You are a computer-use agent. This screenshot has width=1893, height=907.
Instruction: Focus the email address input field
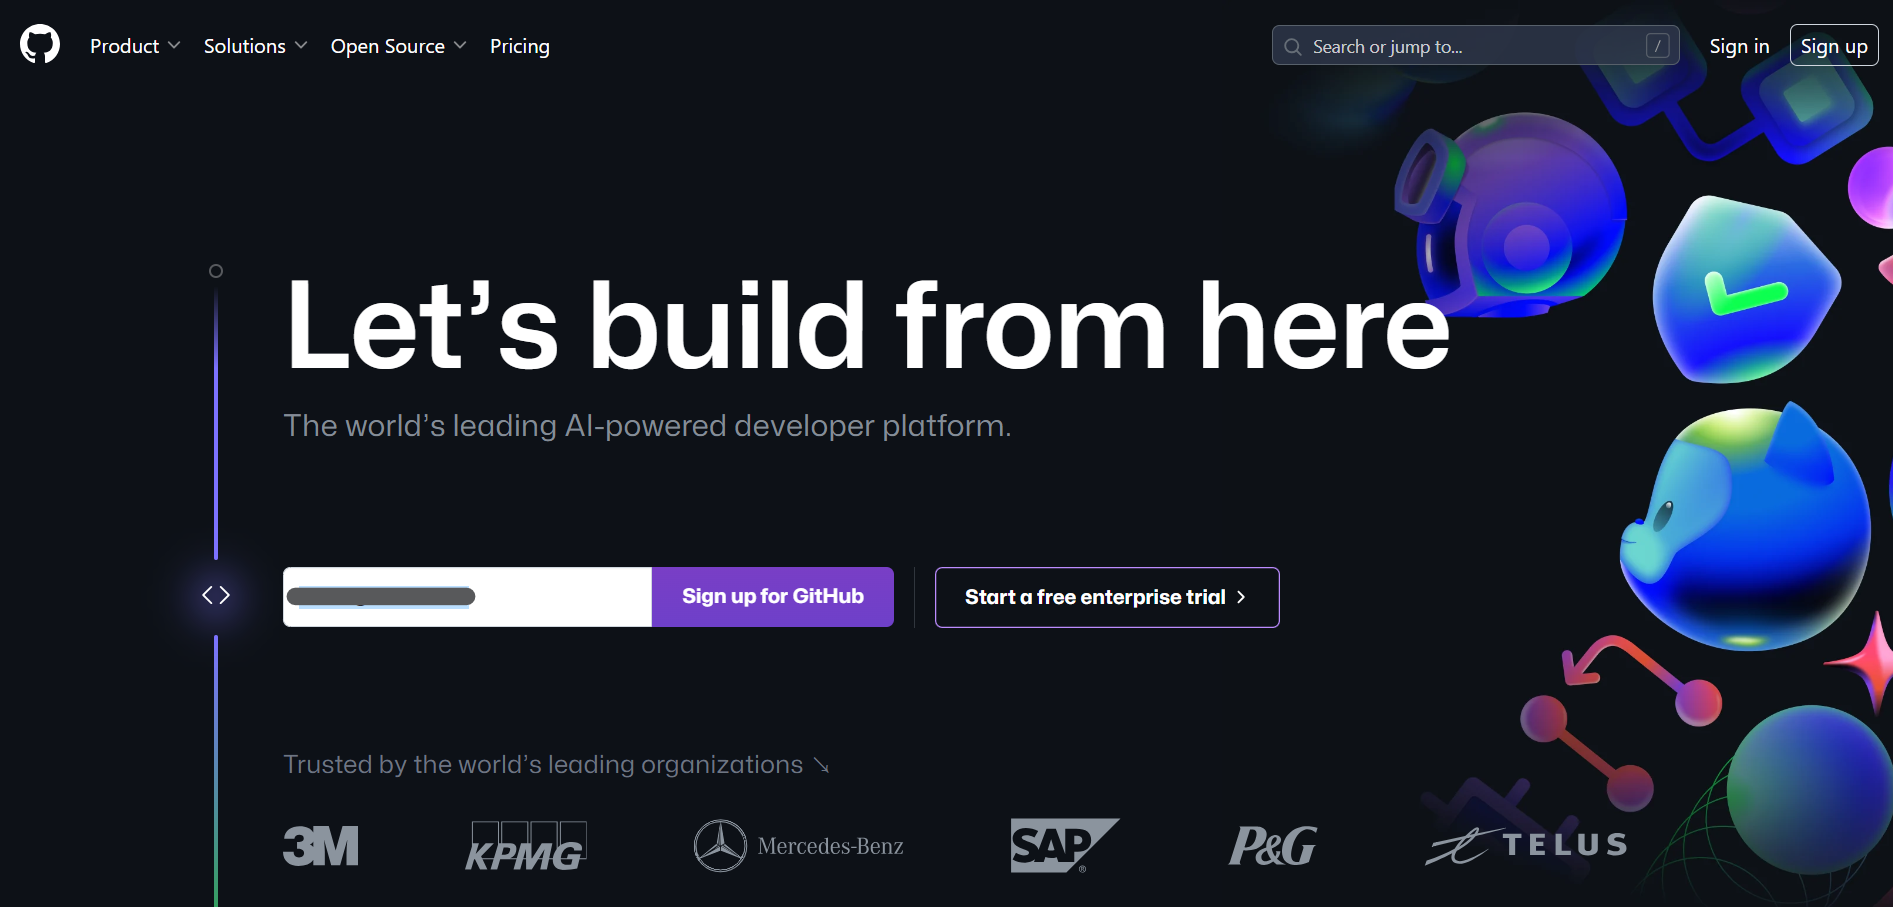coord(468,597)
